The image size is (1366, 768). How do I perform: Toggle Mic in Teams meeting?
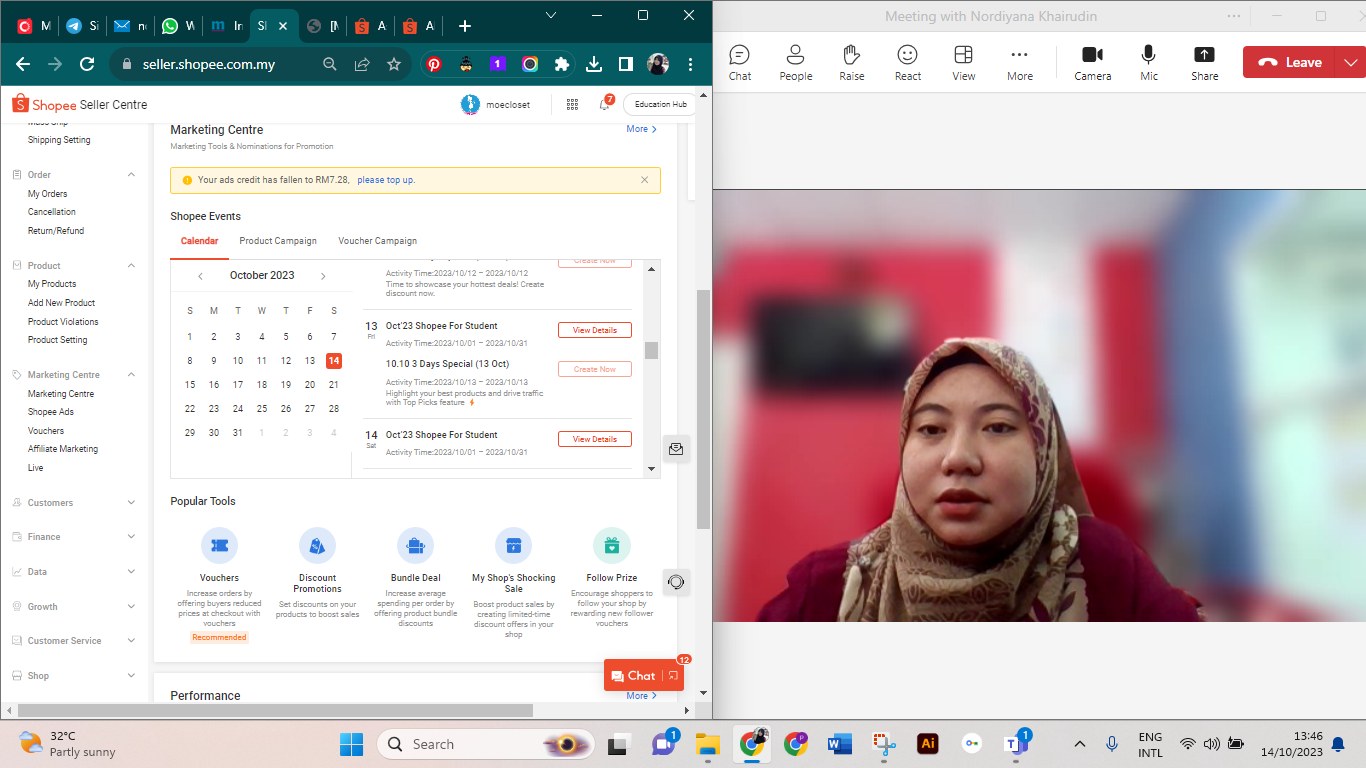(1149, 62)
